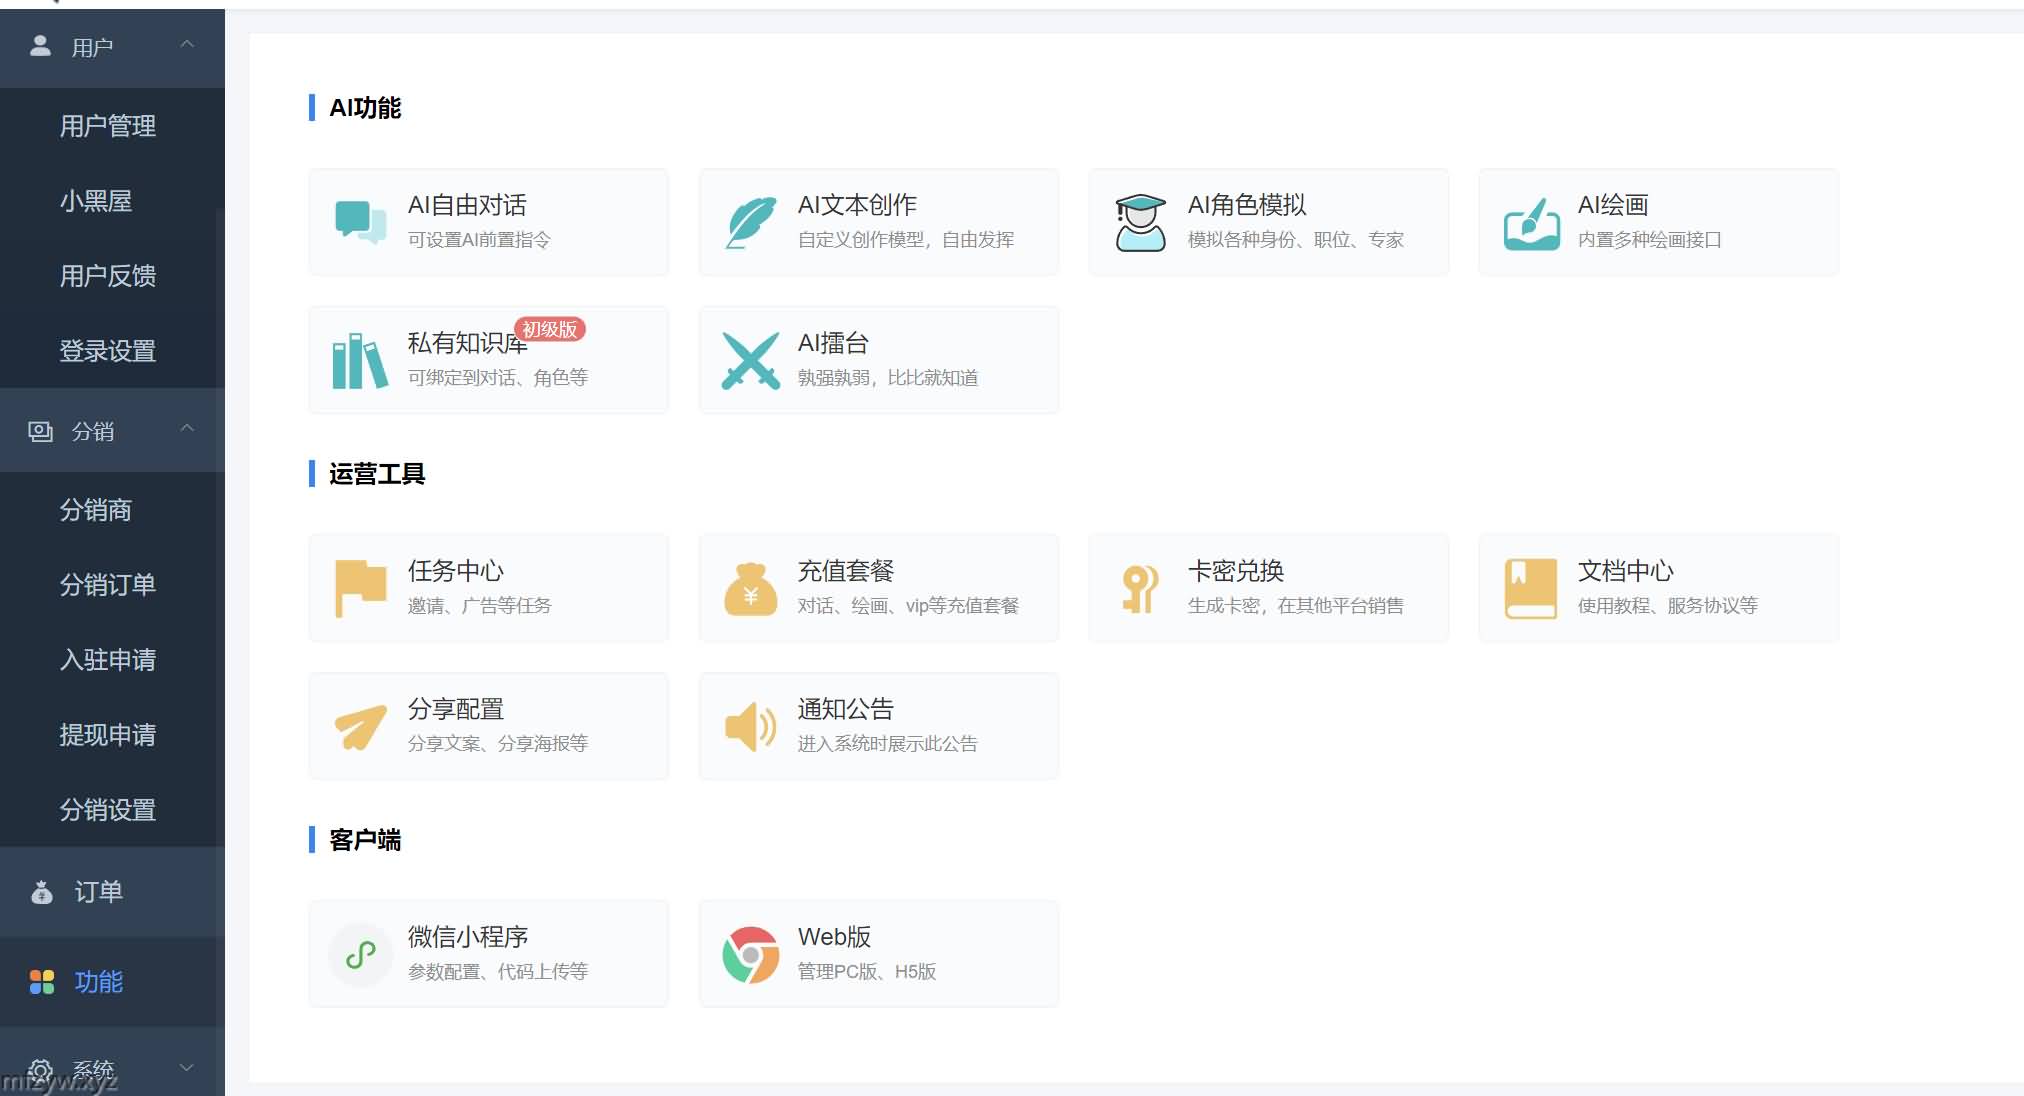Click the AI绘画 paintbrush icon
Screen dimensions: 2024x1096
pos(1531,223)
